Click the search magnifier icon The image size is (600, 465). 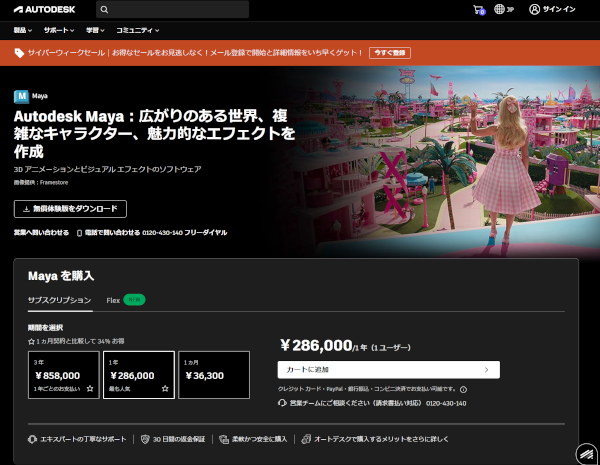click(104, 10)
